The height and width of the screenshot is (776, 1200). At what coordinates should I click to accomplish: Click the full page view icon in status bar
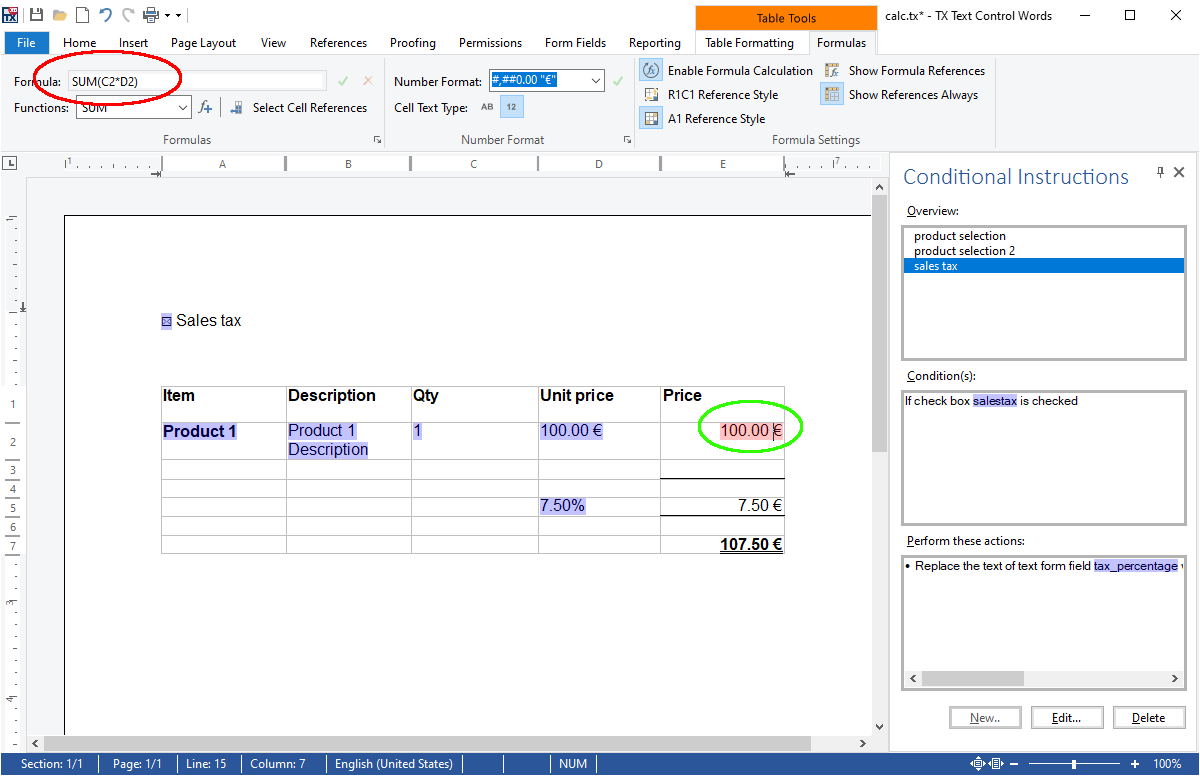977,764
